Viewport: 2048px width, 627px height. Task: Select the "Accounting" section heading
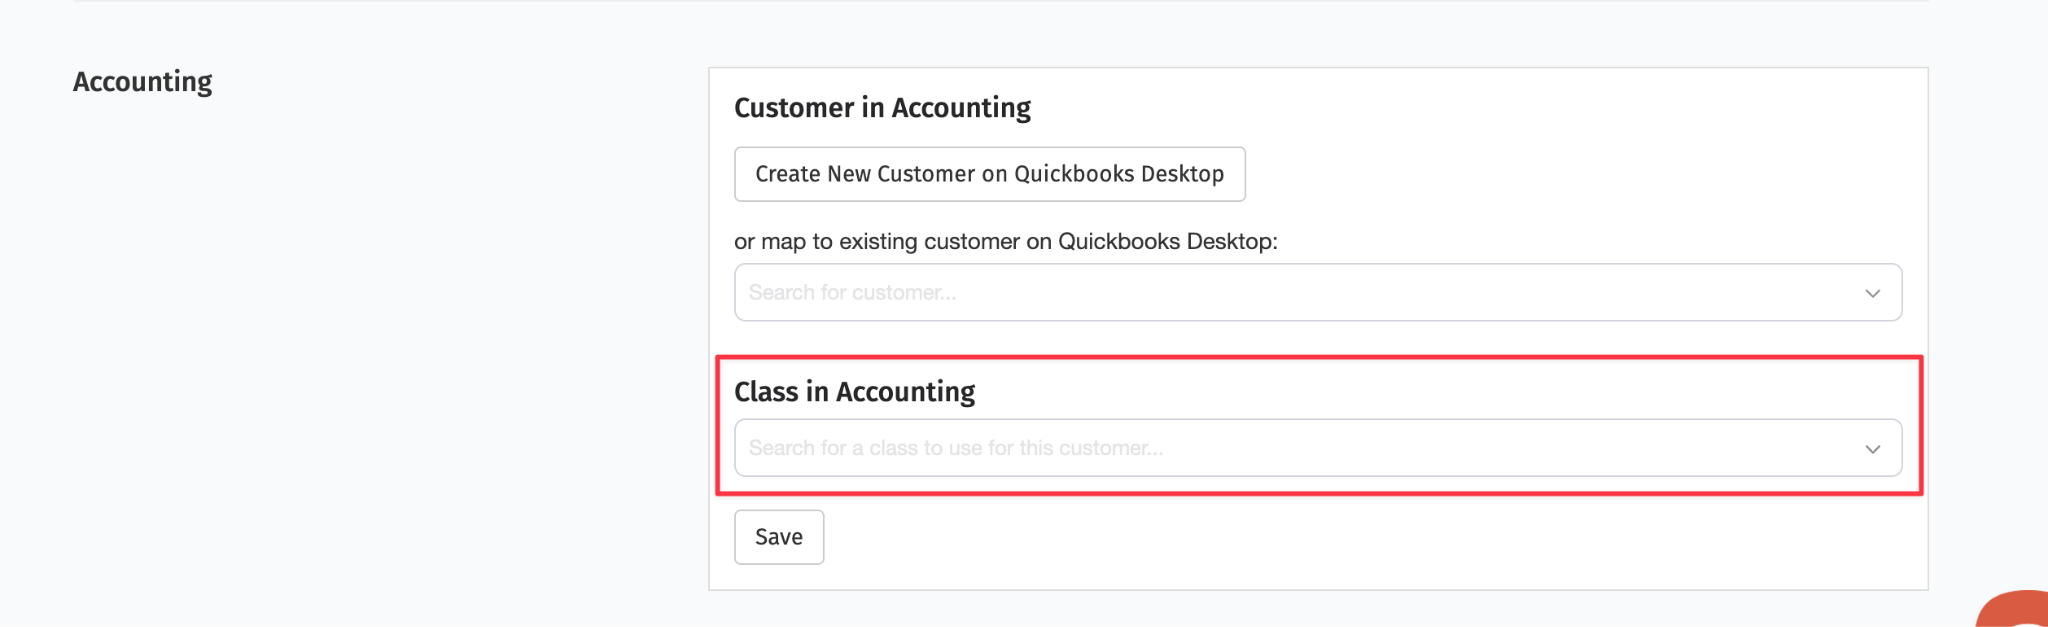click(x=143, y=82)
